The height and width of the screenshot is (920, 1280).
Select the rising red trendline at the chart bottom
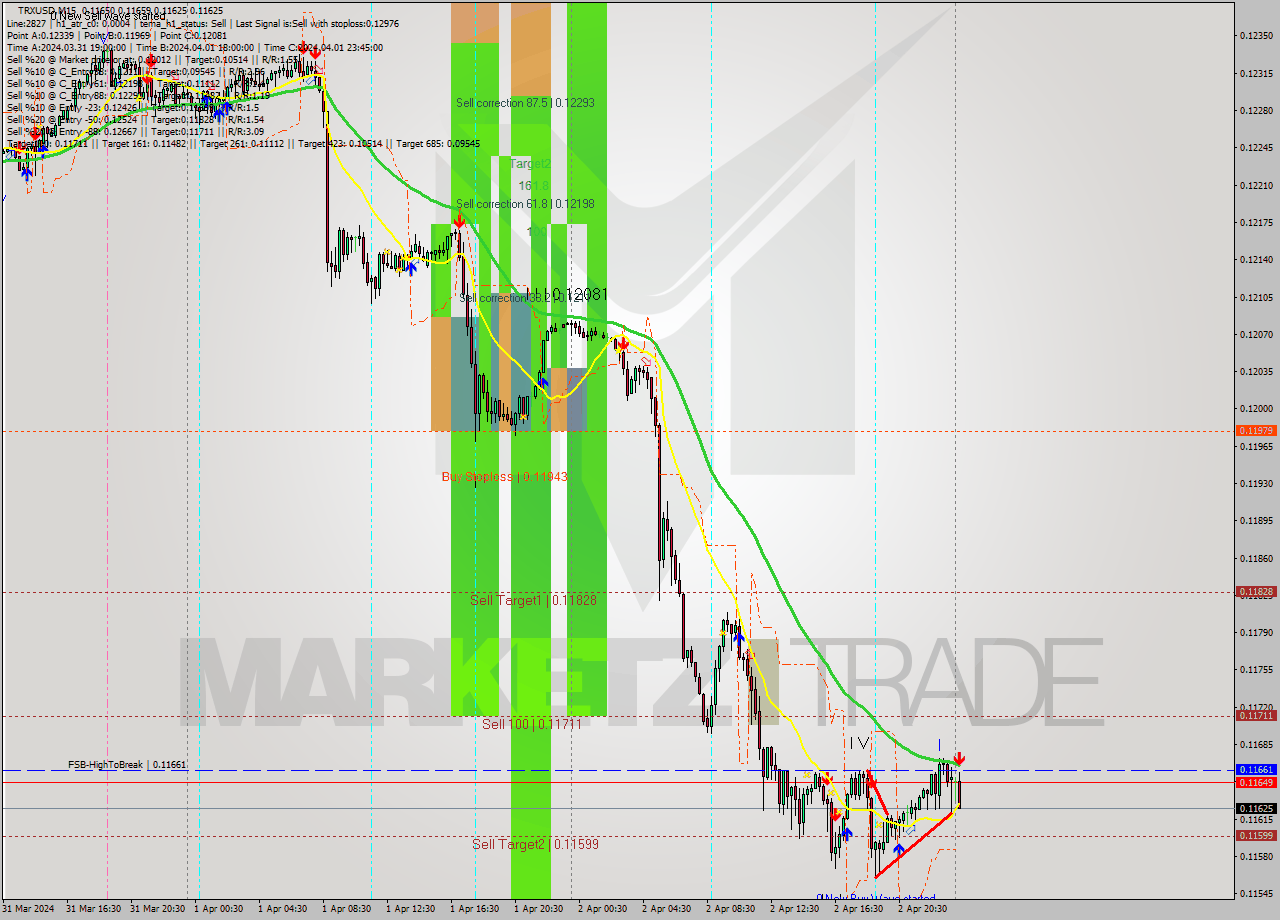[x=913, y=846]
